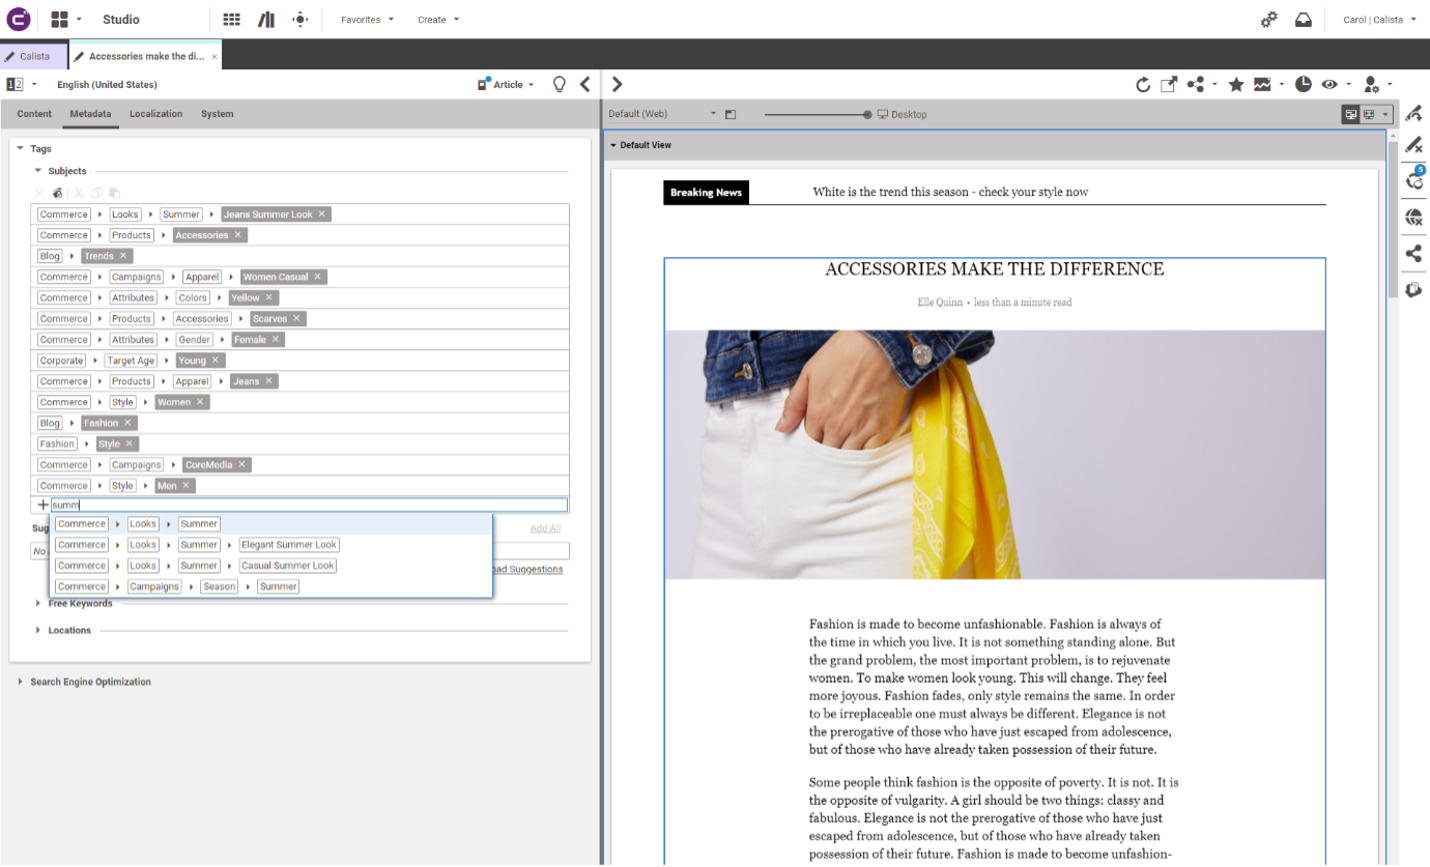Image resolution: width=1430 pixels, height=867 pixels.
Task: Switch to the Metadata tab
Action: coord(90,114)
